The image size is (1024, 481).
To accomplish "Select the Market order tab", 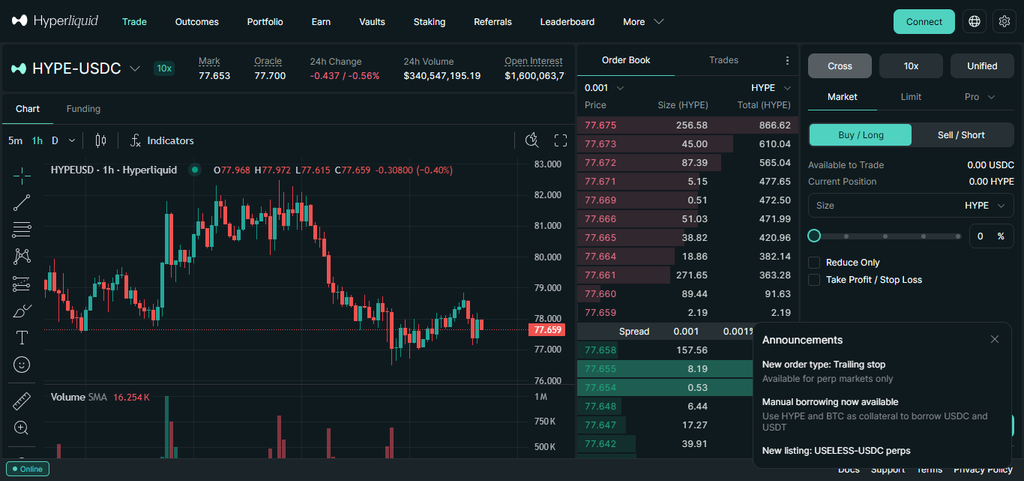I will (x=842, y=97).
